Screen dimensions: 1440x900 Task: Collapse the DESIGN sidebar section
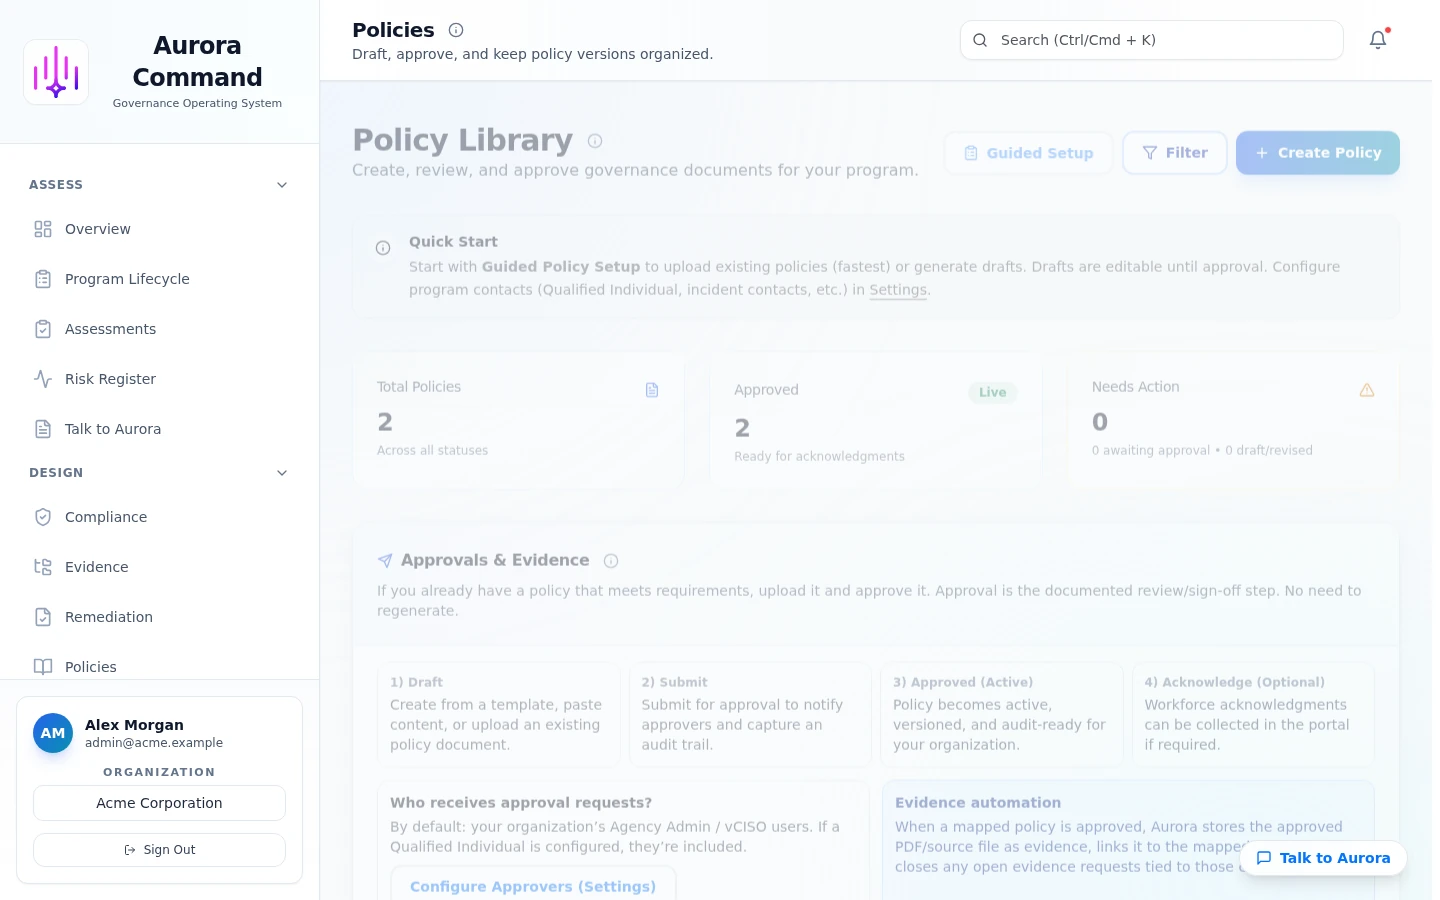point(282,473)
